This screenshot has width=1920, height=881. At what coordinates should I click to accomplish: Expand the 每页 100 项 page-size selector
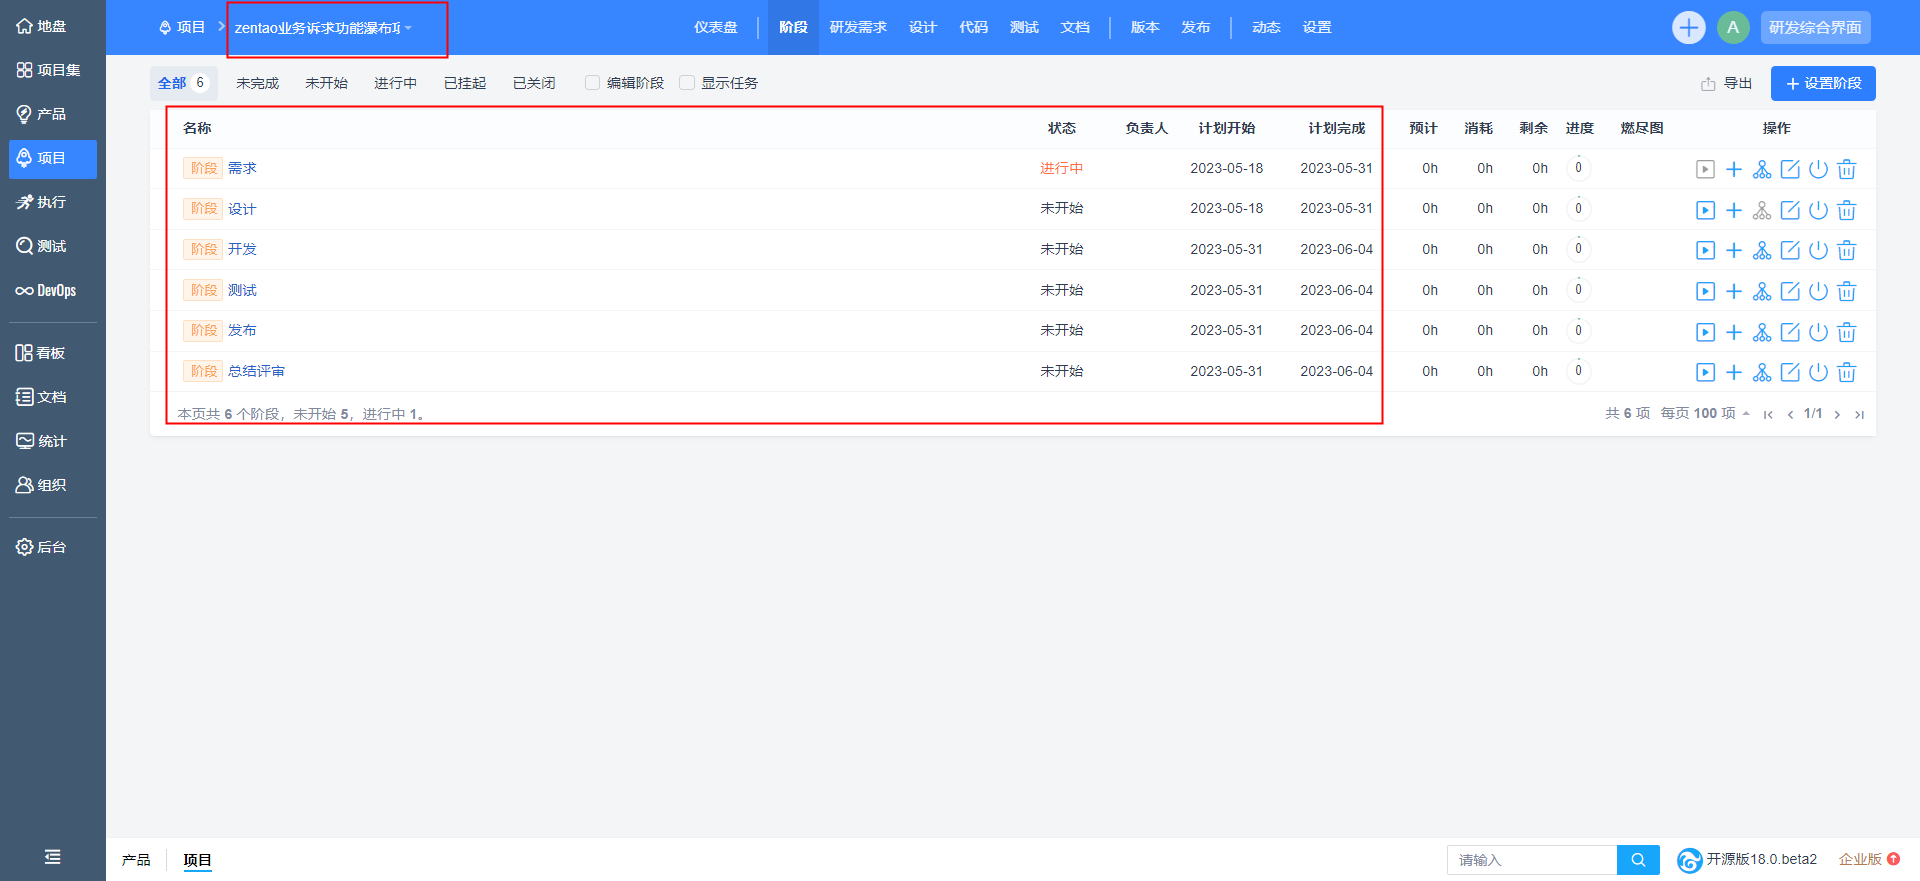pos(1705,414)
